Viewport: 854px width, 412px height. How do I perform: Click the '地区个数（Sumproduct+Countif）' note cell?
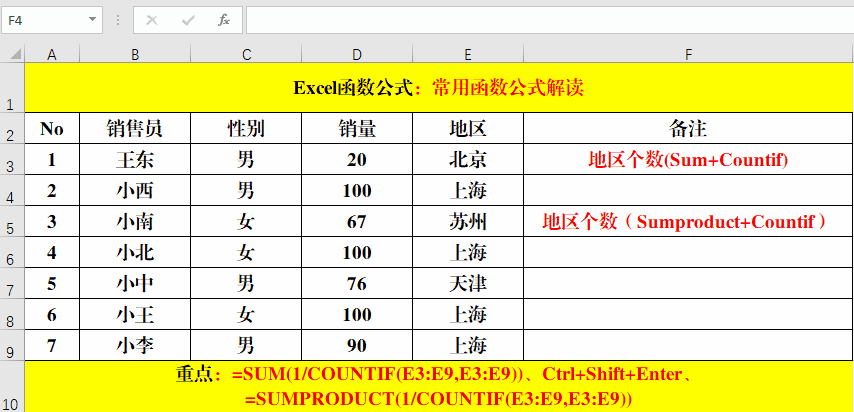(688, 221)
